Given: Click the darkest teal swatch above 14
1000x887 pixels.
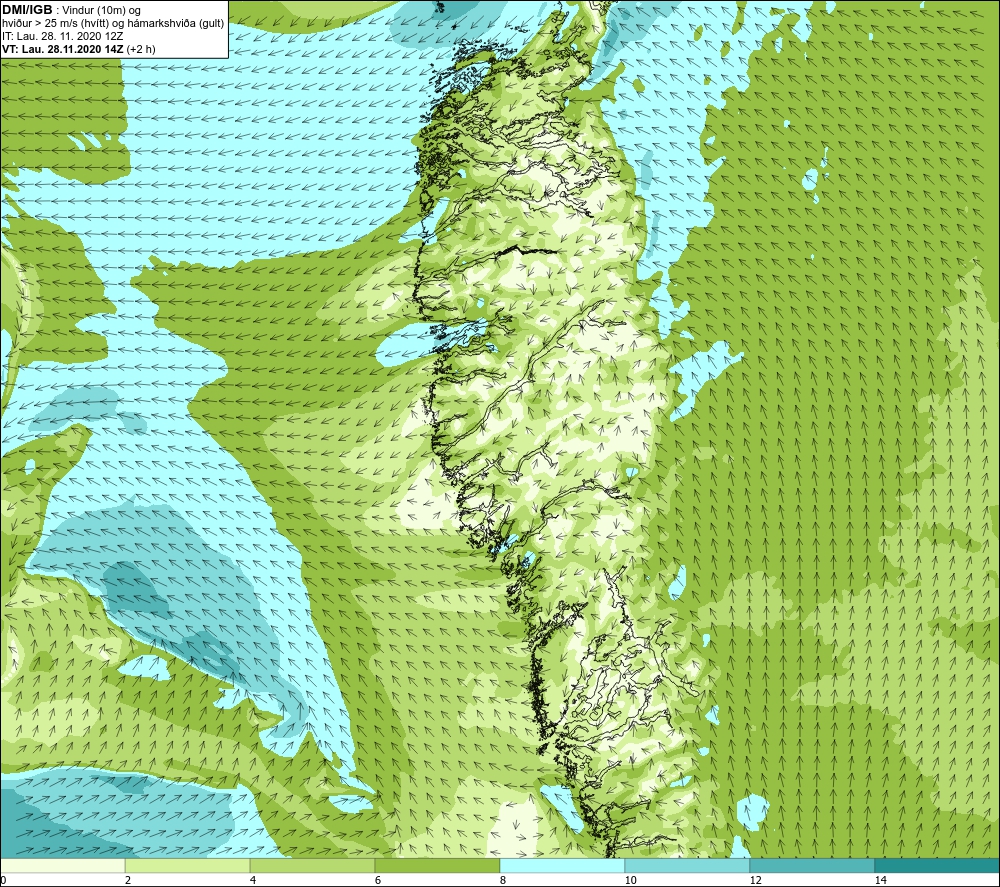Looking at the screenshot, I should [937, 865].
